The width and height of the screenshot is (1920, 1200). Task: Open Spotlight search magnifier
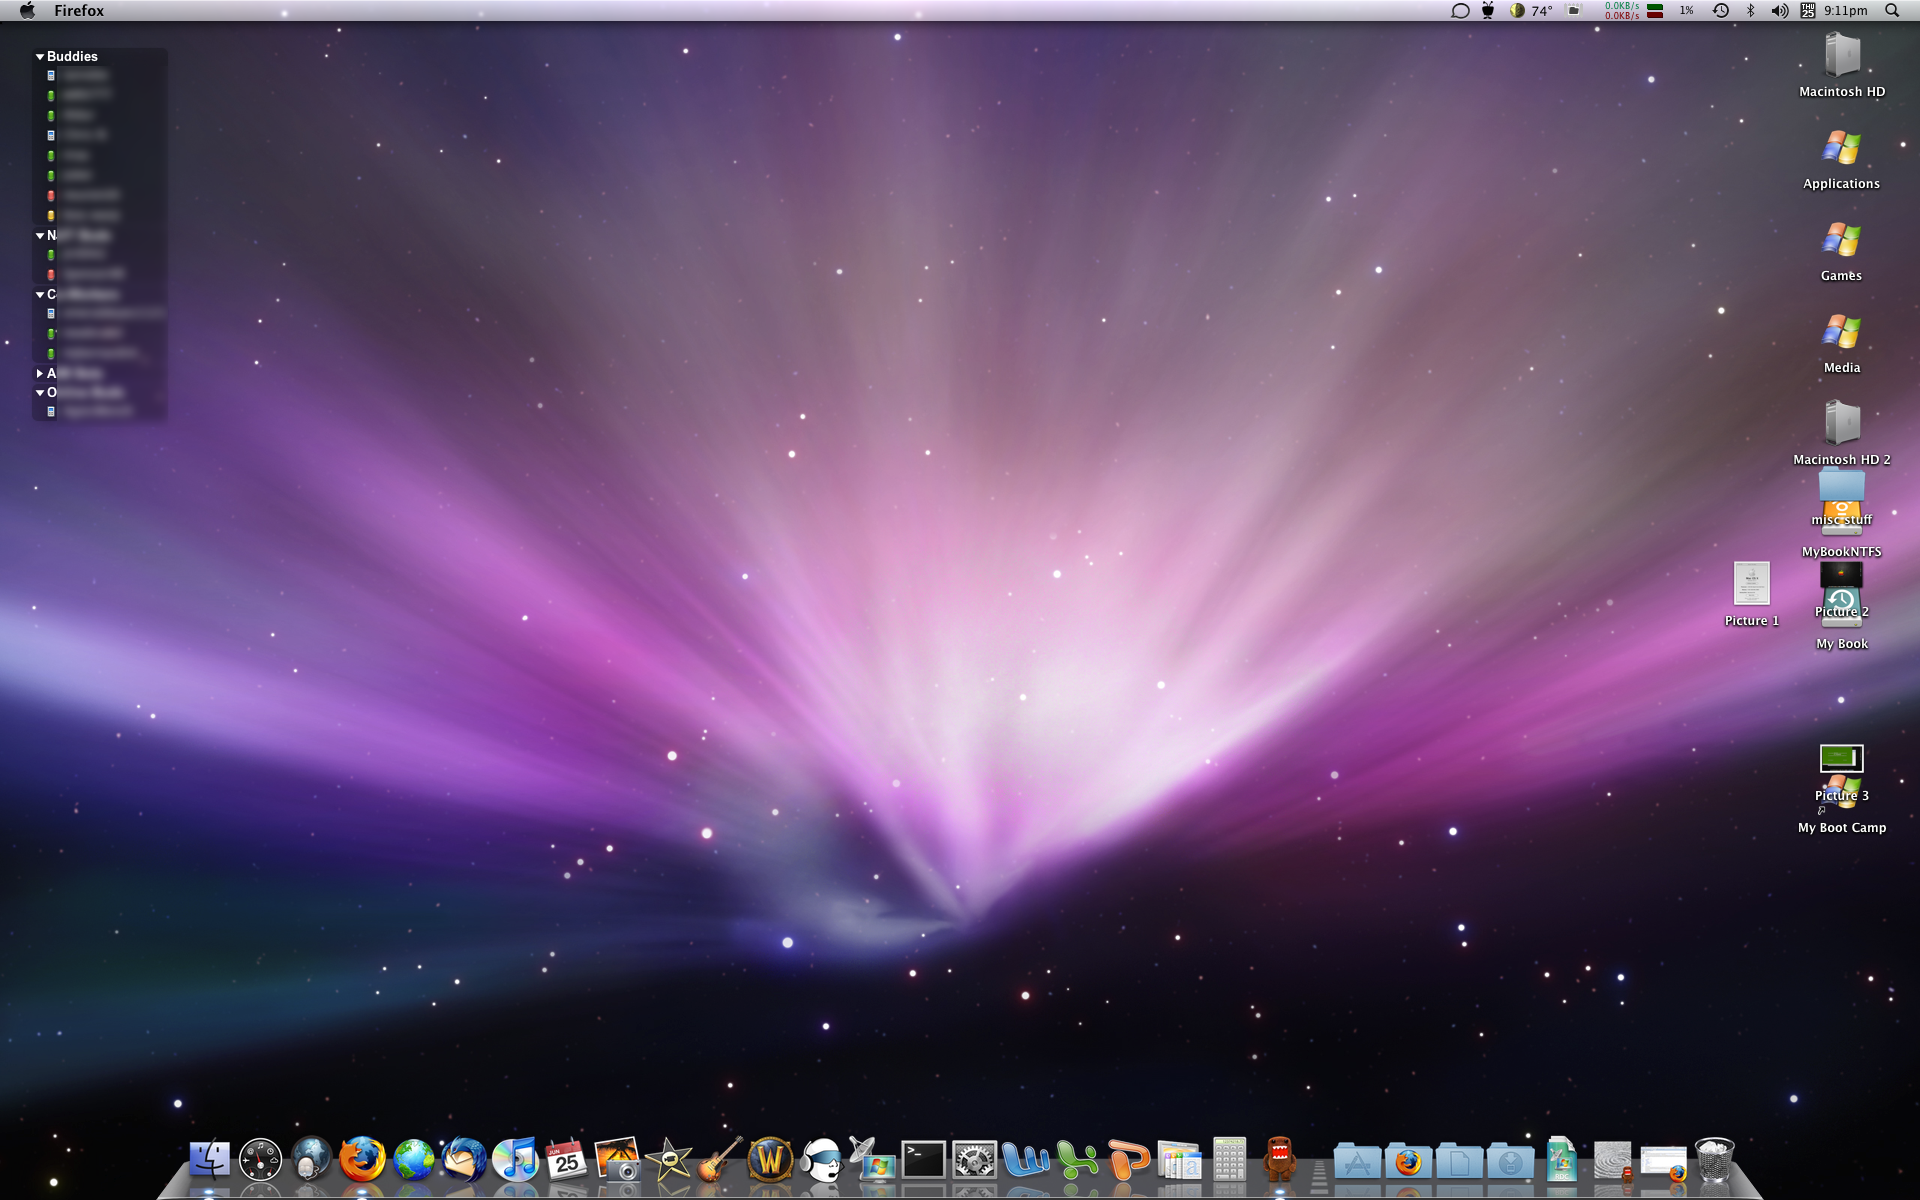(x=1891, y=11)
